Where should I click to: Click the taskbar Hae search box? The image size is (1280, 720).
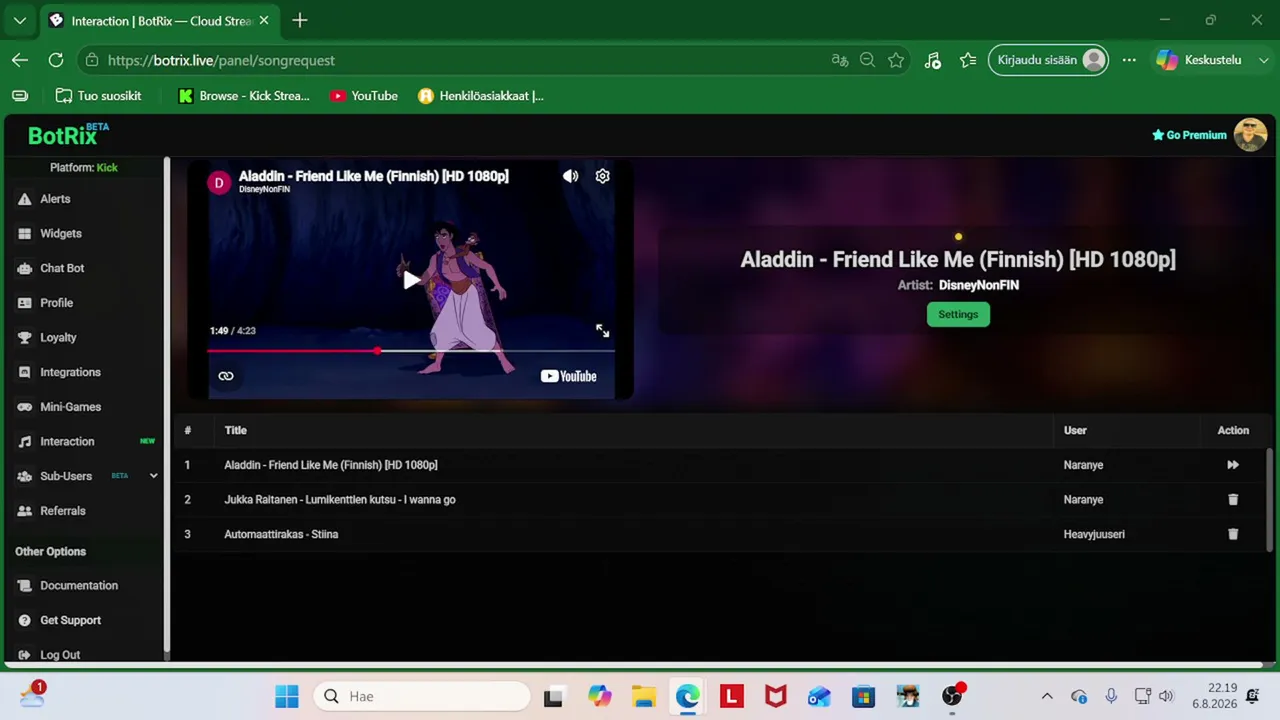pyautogui.click(x=421, y=696)
